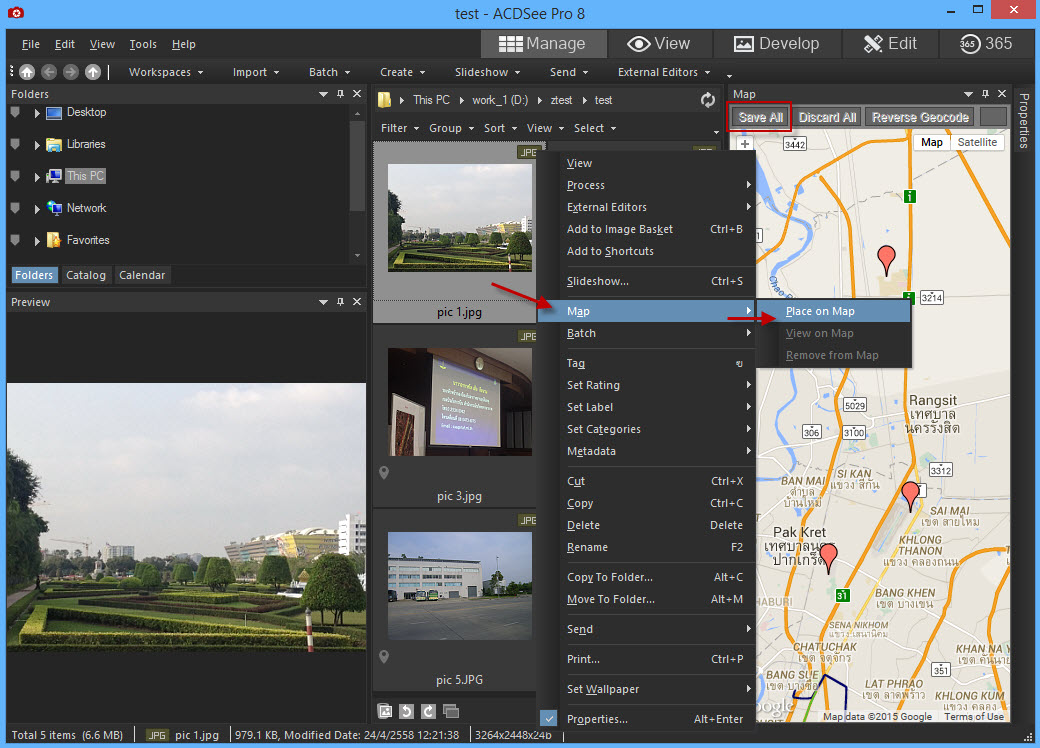Click the map pin near Sai Mai
Viewport: 1040px width, 748px height.
[911, 495]
